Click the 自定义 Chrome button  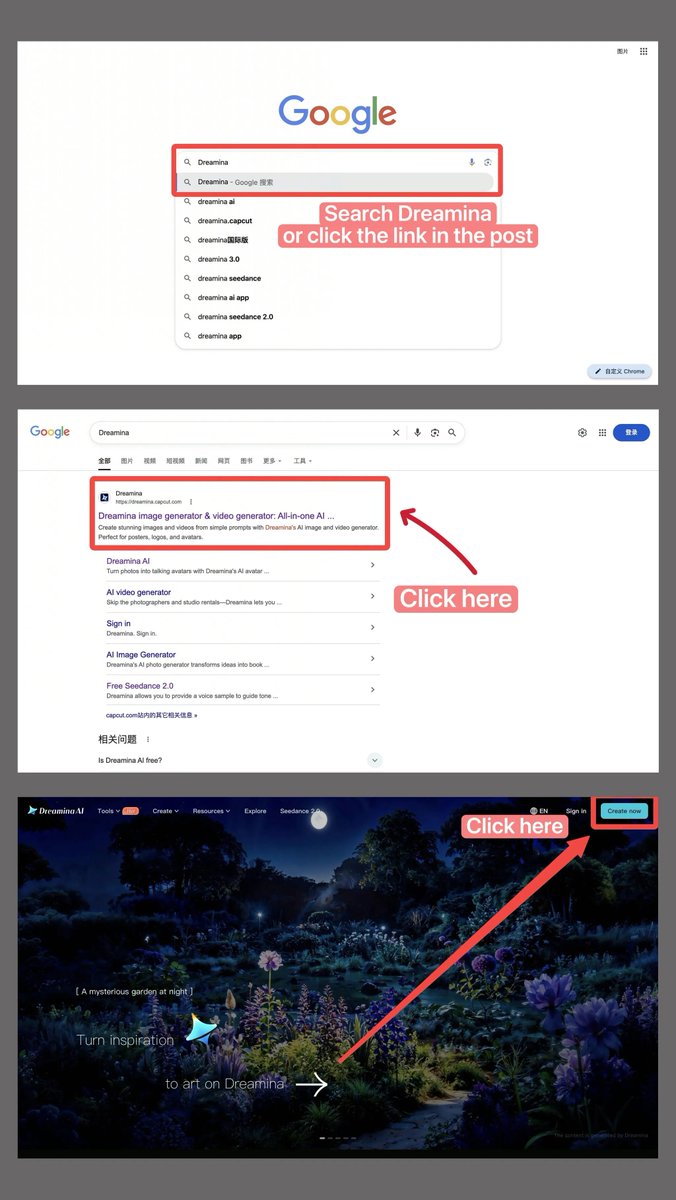pyautogui.click(x=621, y=371)
